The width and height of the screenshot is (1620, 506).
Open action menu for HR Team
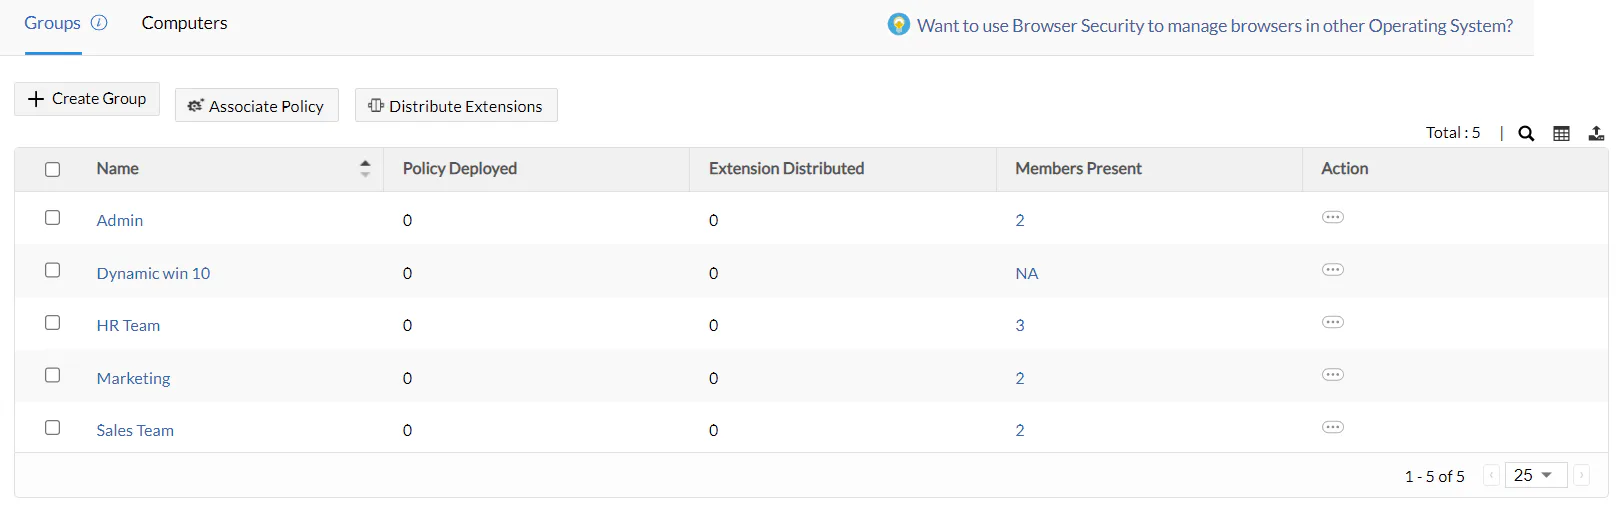1333,322
